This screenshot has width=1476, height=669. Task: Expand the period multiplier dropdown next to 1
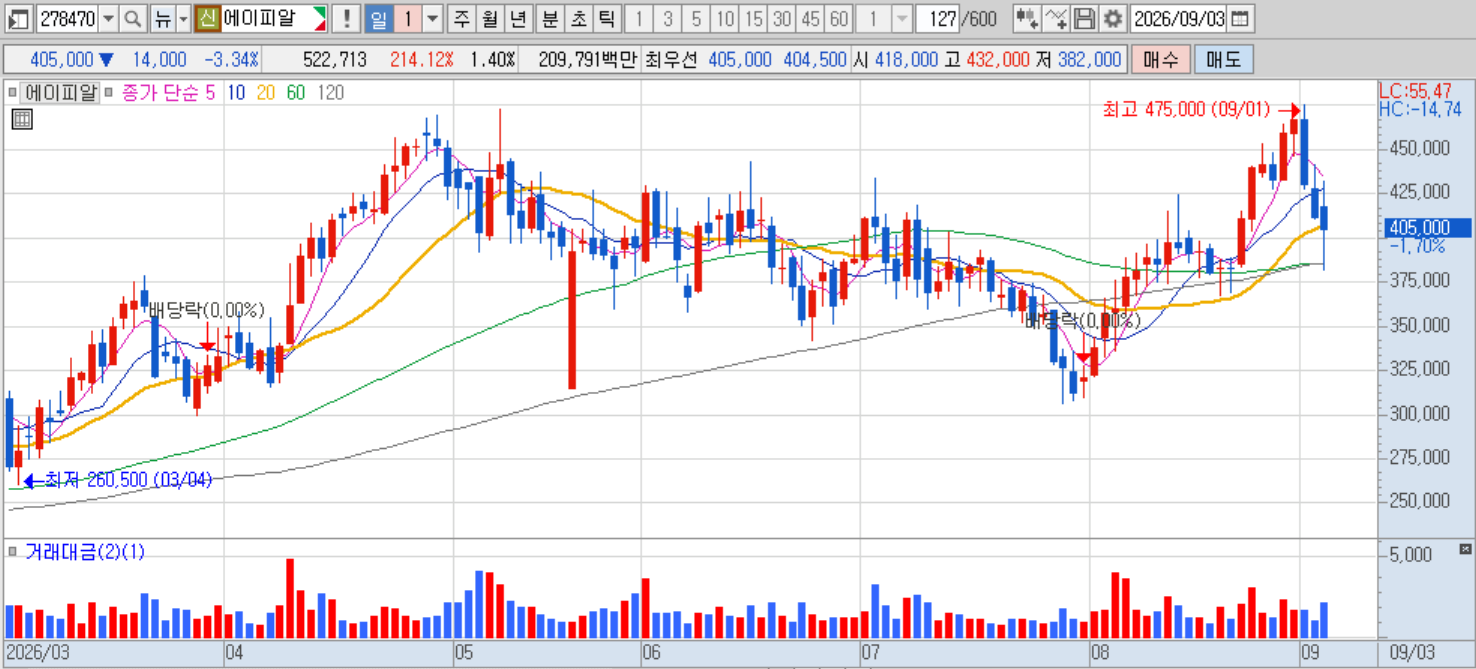click(x=432, y=18)
